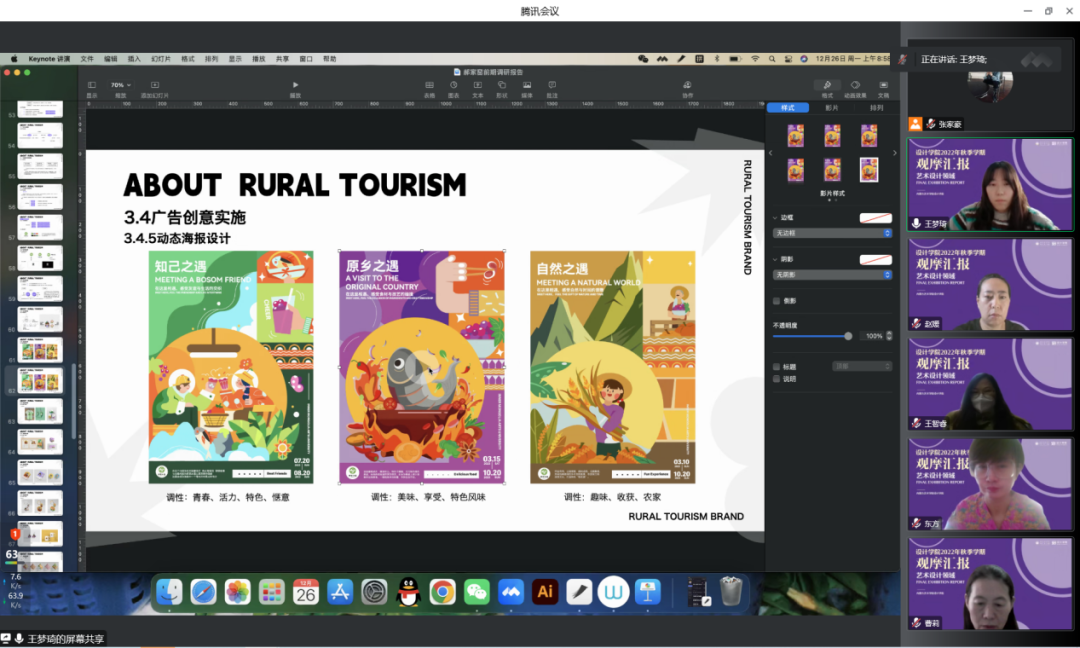
Task: Enable the Reflection (倒影) checkbox
Action: click(x=777, y=301)
